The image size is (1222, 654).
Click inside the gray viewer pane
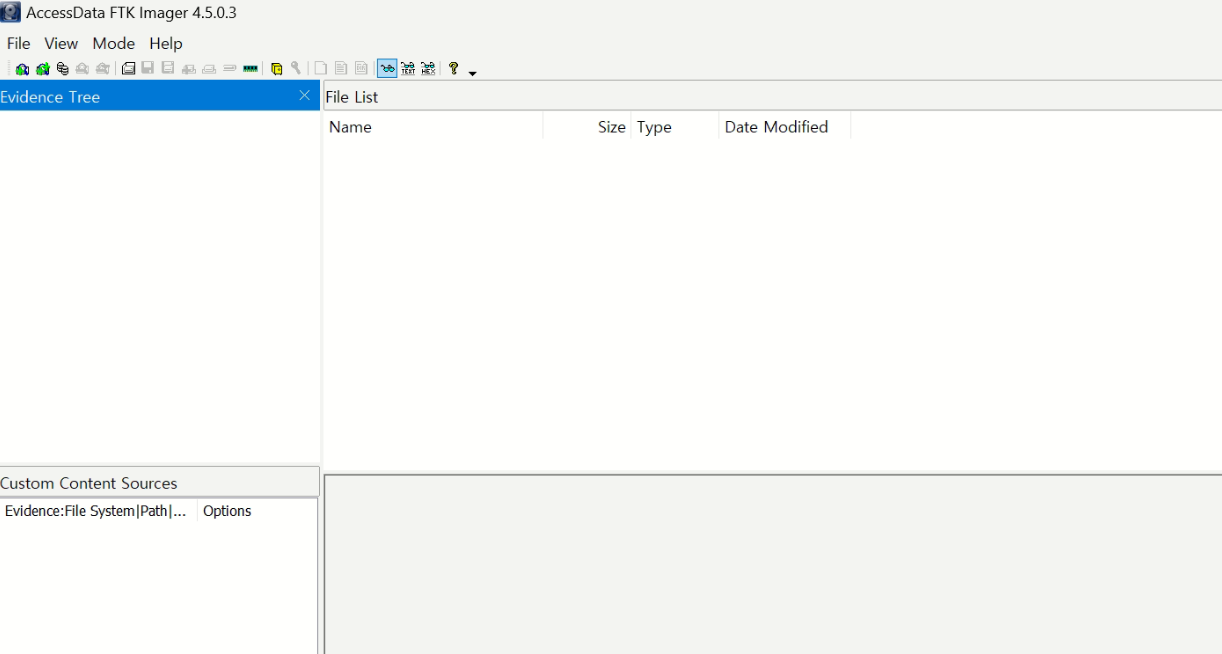coord(773,565)
